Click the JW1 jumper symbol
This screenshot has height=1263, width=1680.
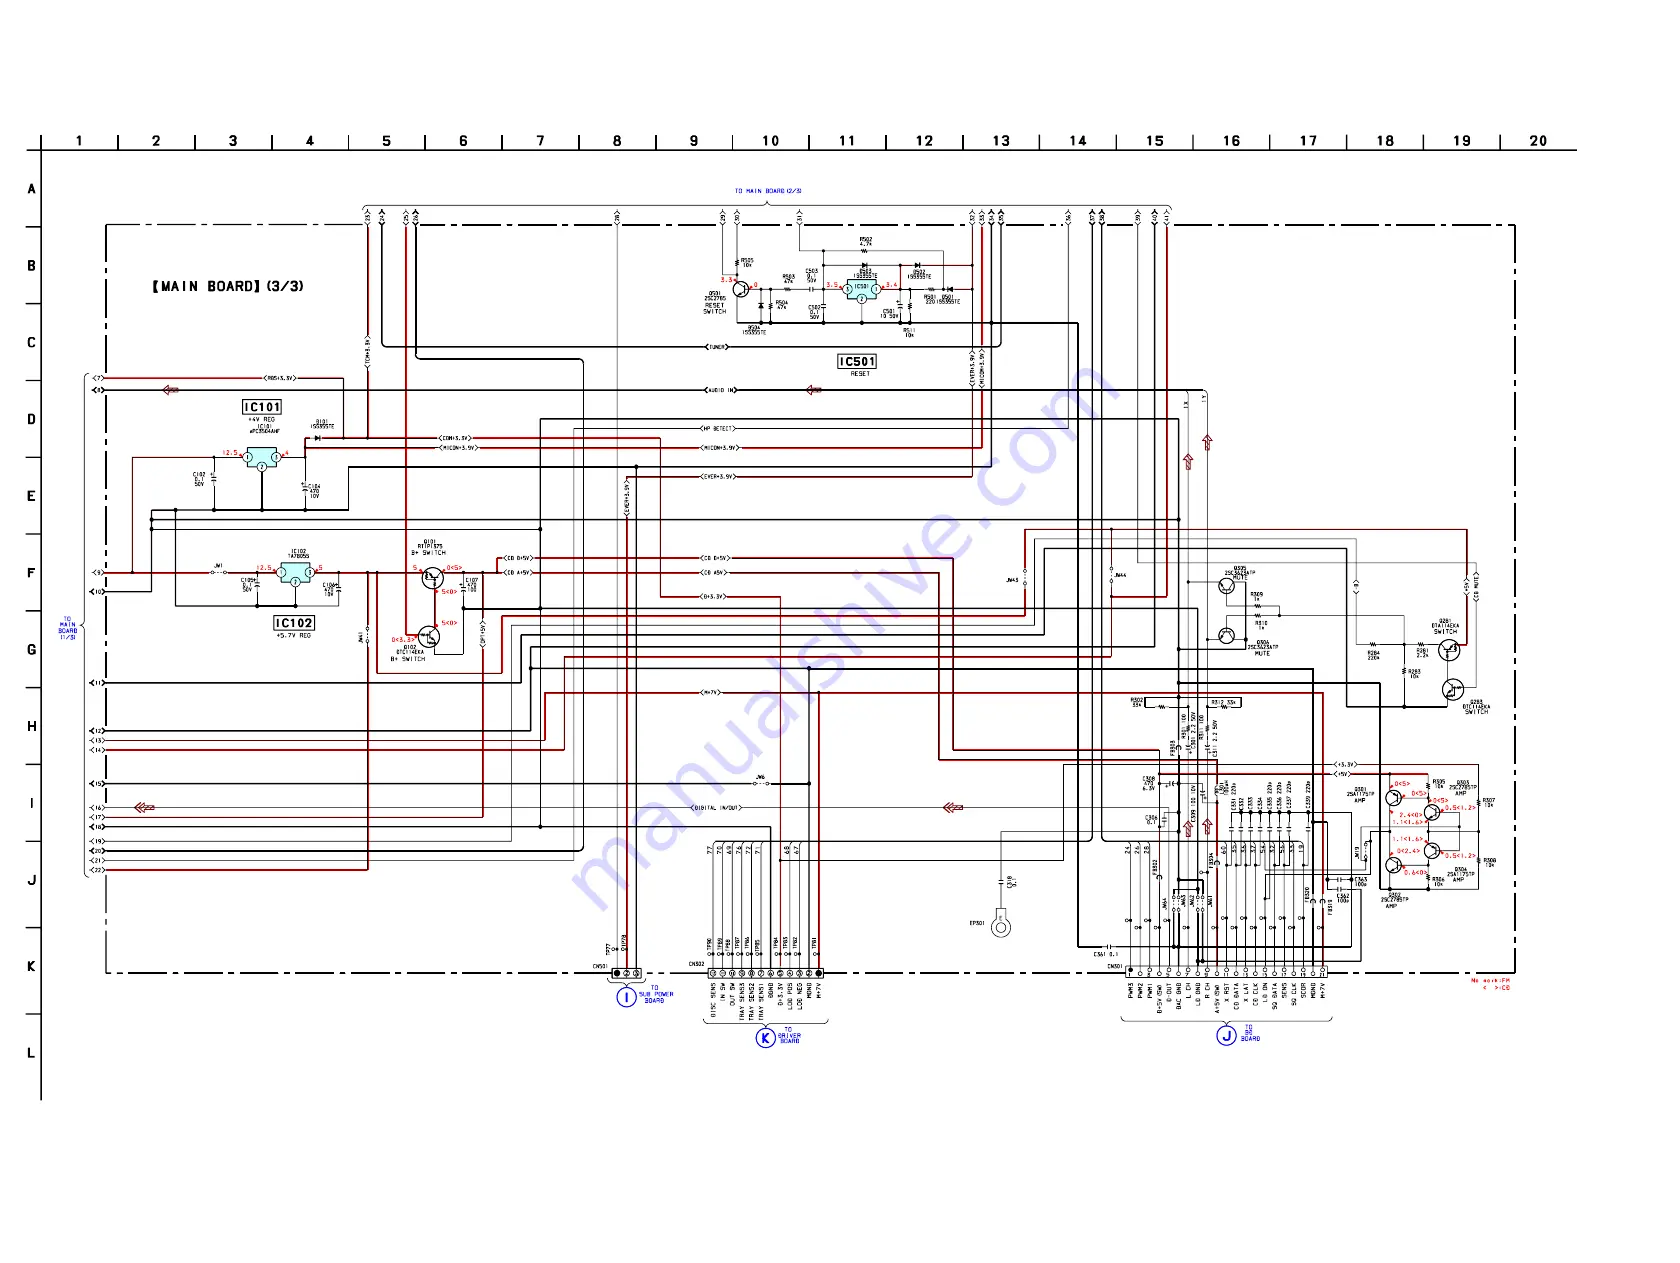218,571
